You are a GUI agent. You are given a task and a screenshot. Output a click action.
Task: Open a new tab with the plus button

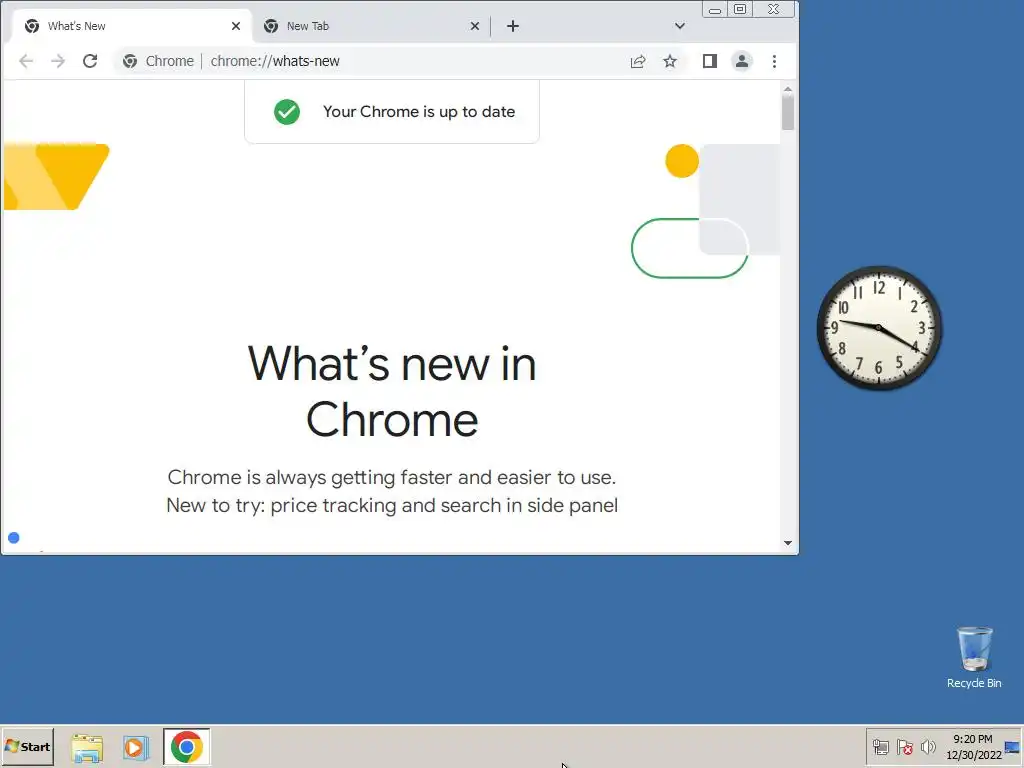click(x=513, y=26)
